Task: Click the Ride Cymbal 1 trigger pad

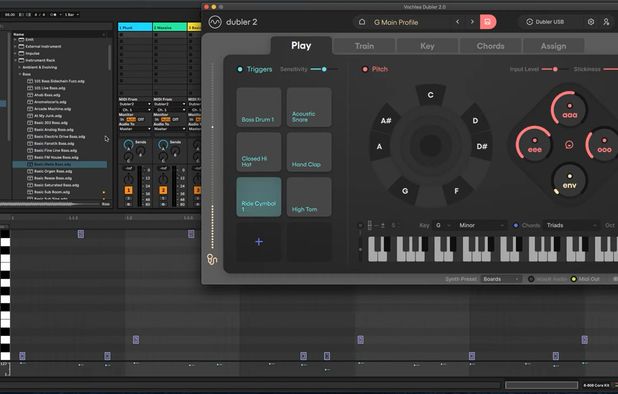Action: coord(259,197)
